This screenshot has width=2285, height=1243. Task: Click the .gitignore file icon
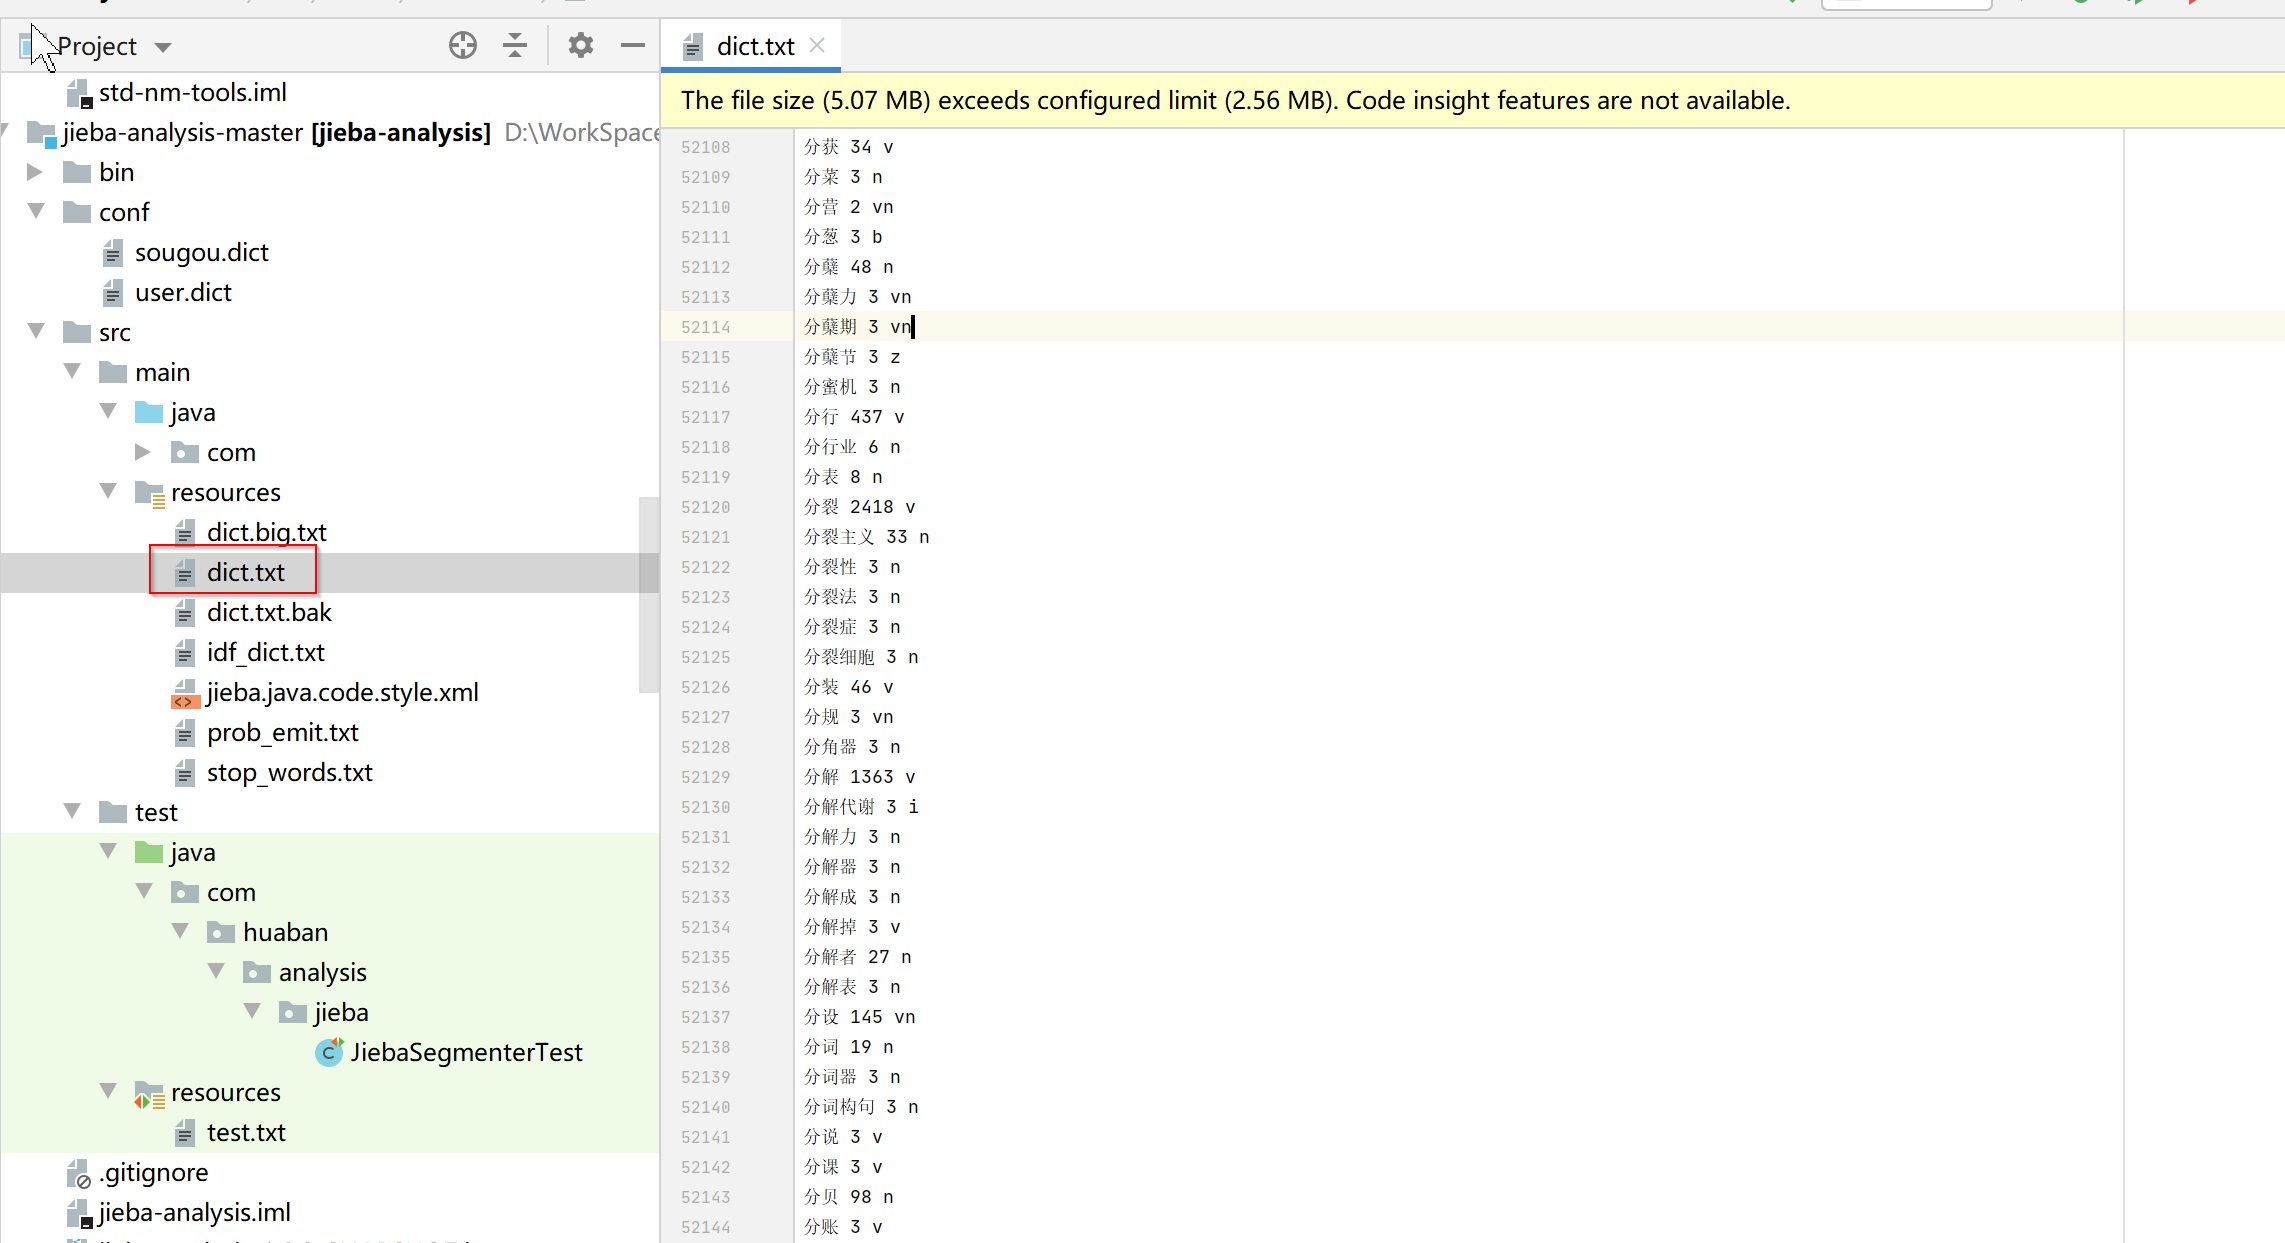click(x=78, y=1173)
